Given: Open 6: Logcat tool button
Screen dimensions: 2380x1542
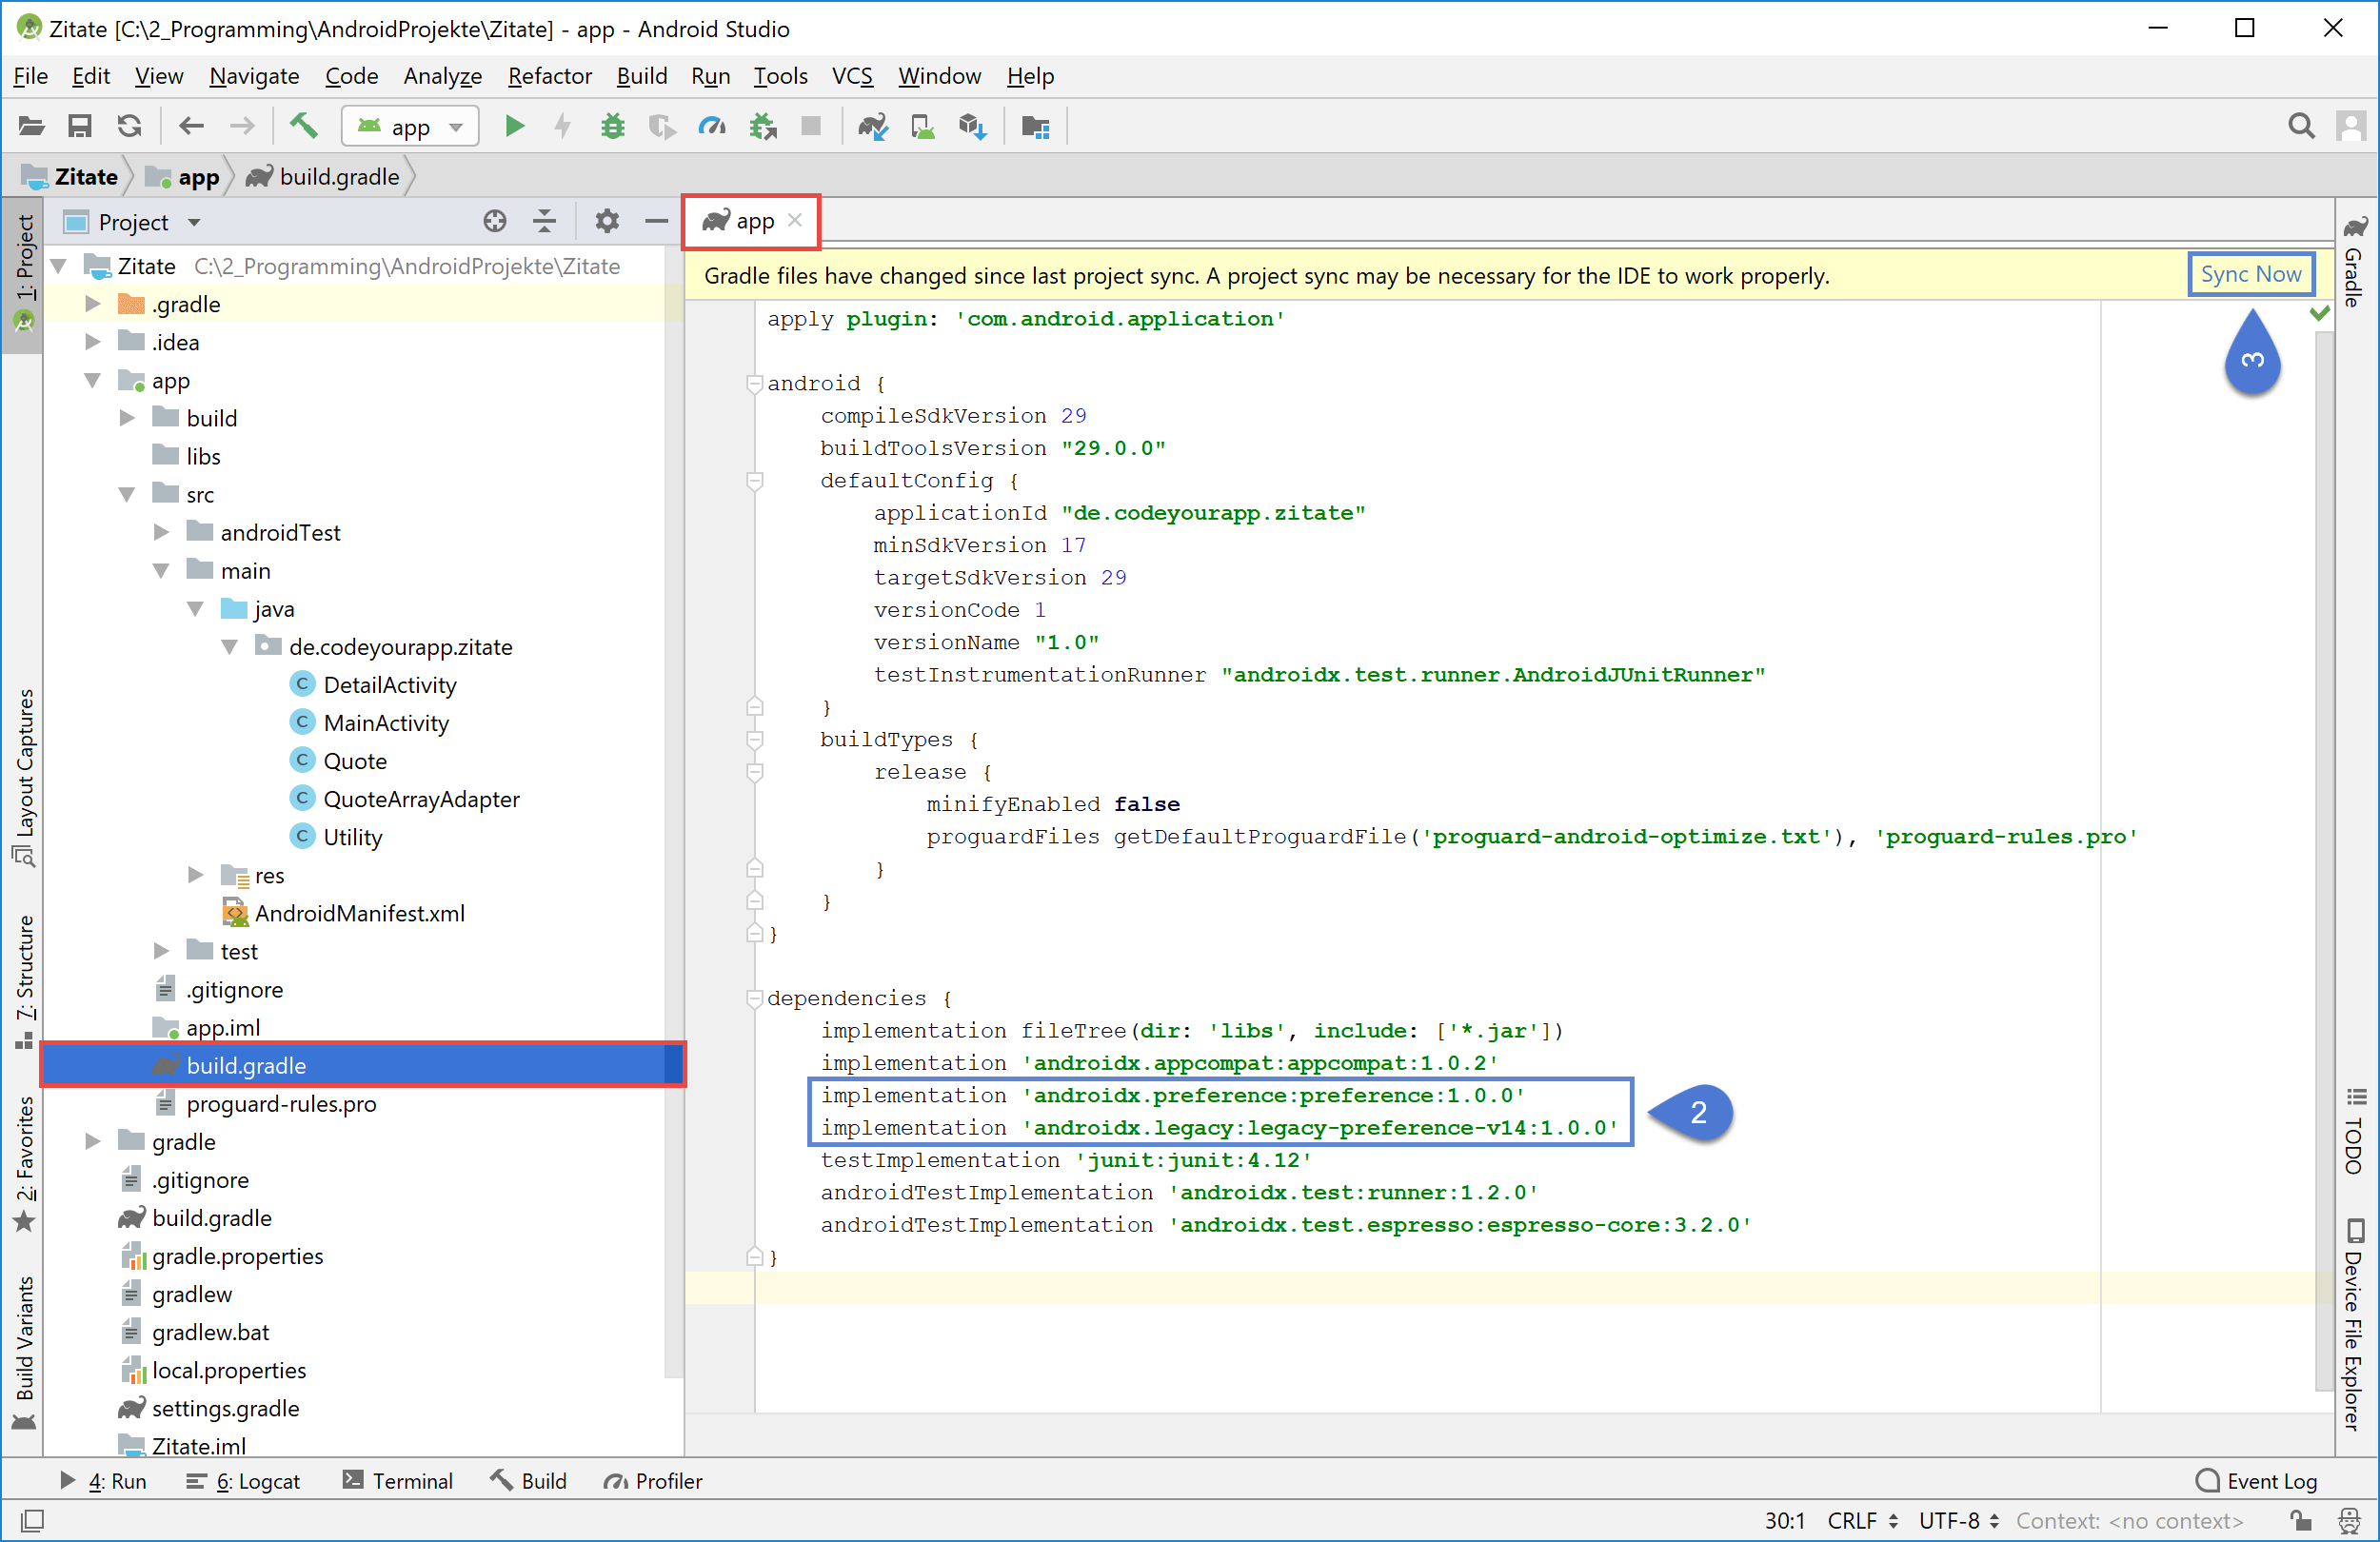Looking at the screenshot, I should 243,1481.
